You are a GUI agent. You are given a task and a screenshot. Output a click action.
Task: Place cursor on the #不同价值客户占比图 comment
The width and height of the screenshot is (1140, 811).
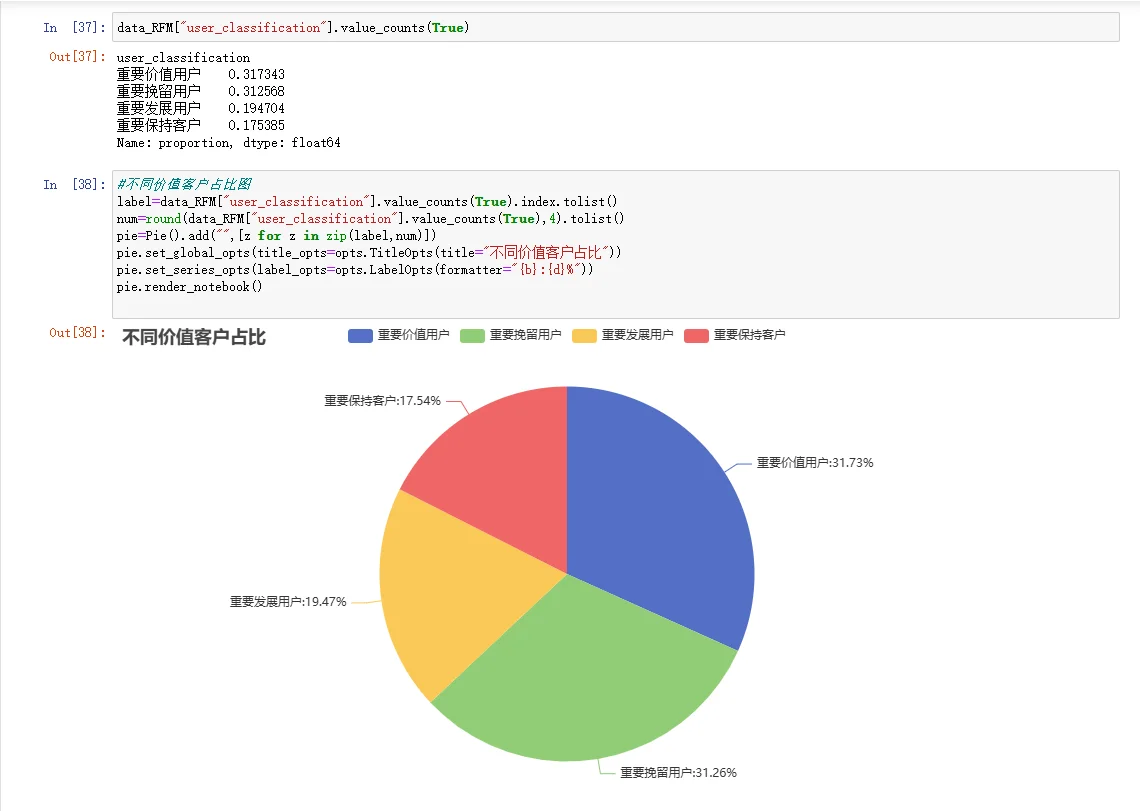(x=184, y=184)
